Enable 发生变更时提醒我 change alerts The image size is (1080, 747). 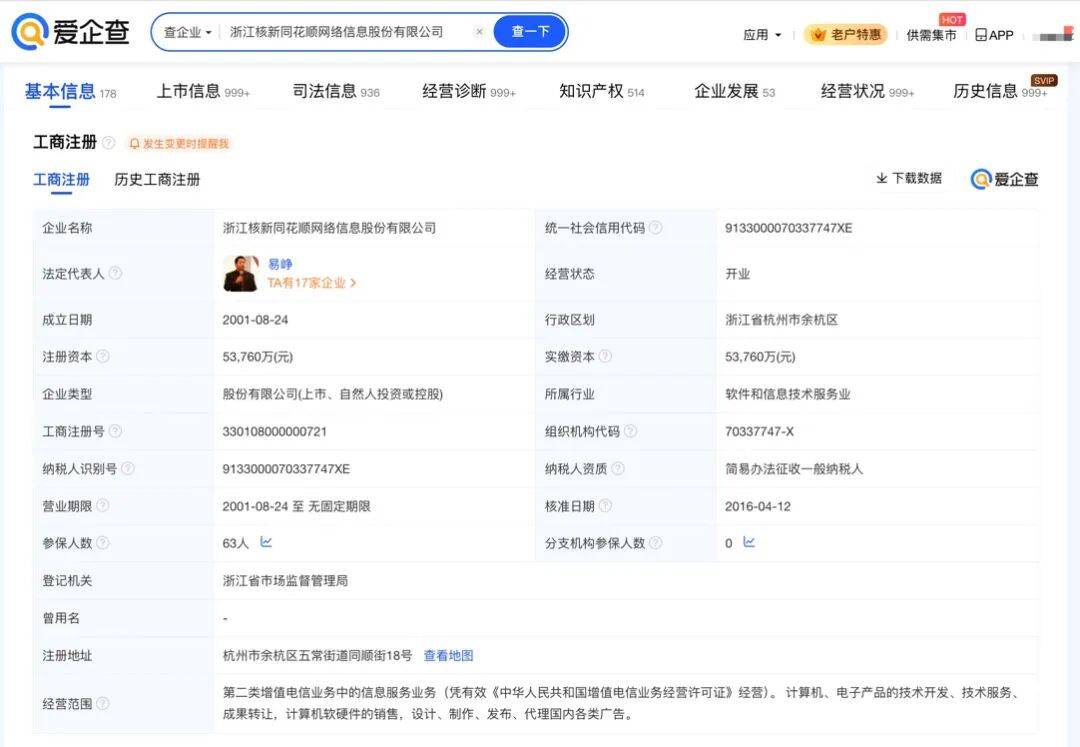coord(178,144)
